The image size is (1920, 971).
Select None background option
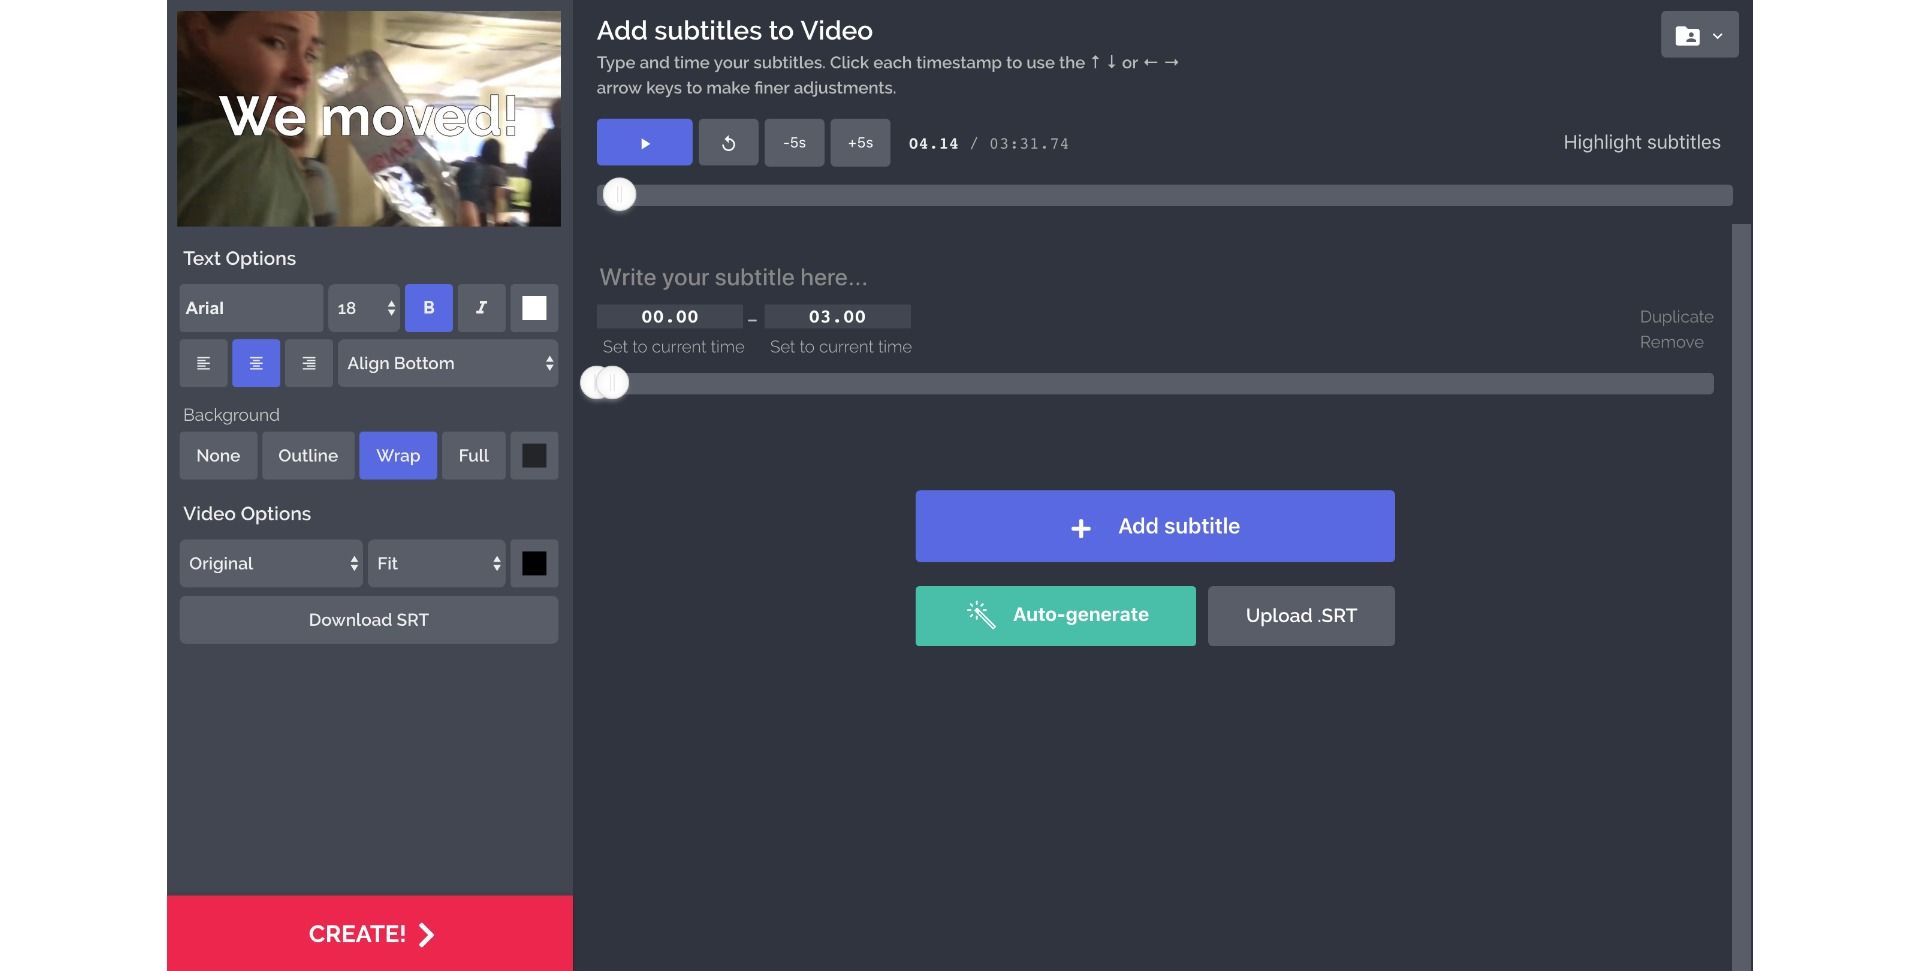[x=218, y=456]
